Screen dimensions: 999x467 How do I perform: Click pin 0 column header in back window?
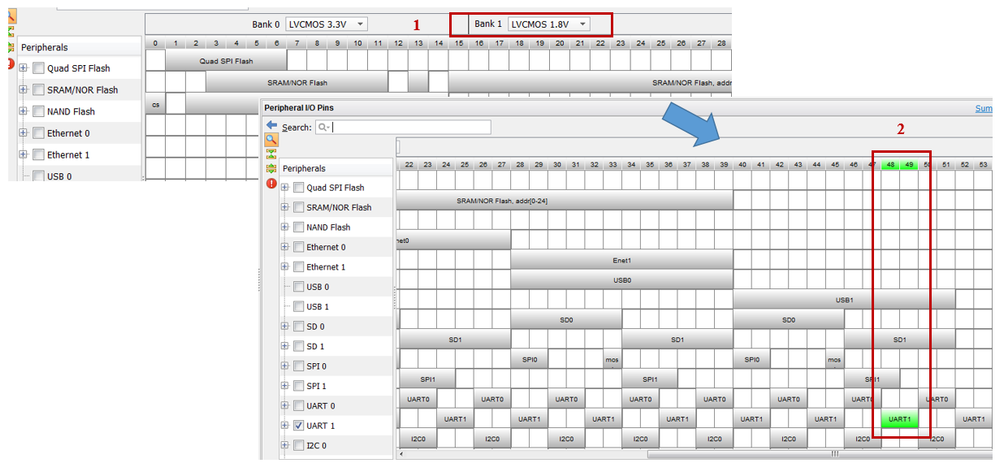point(155,43)
